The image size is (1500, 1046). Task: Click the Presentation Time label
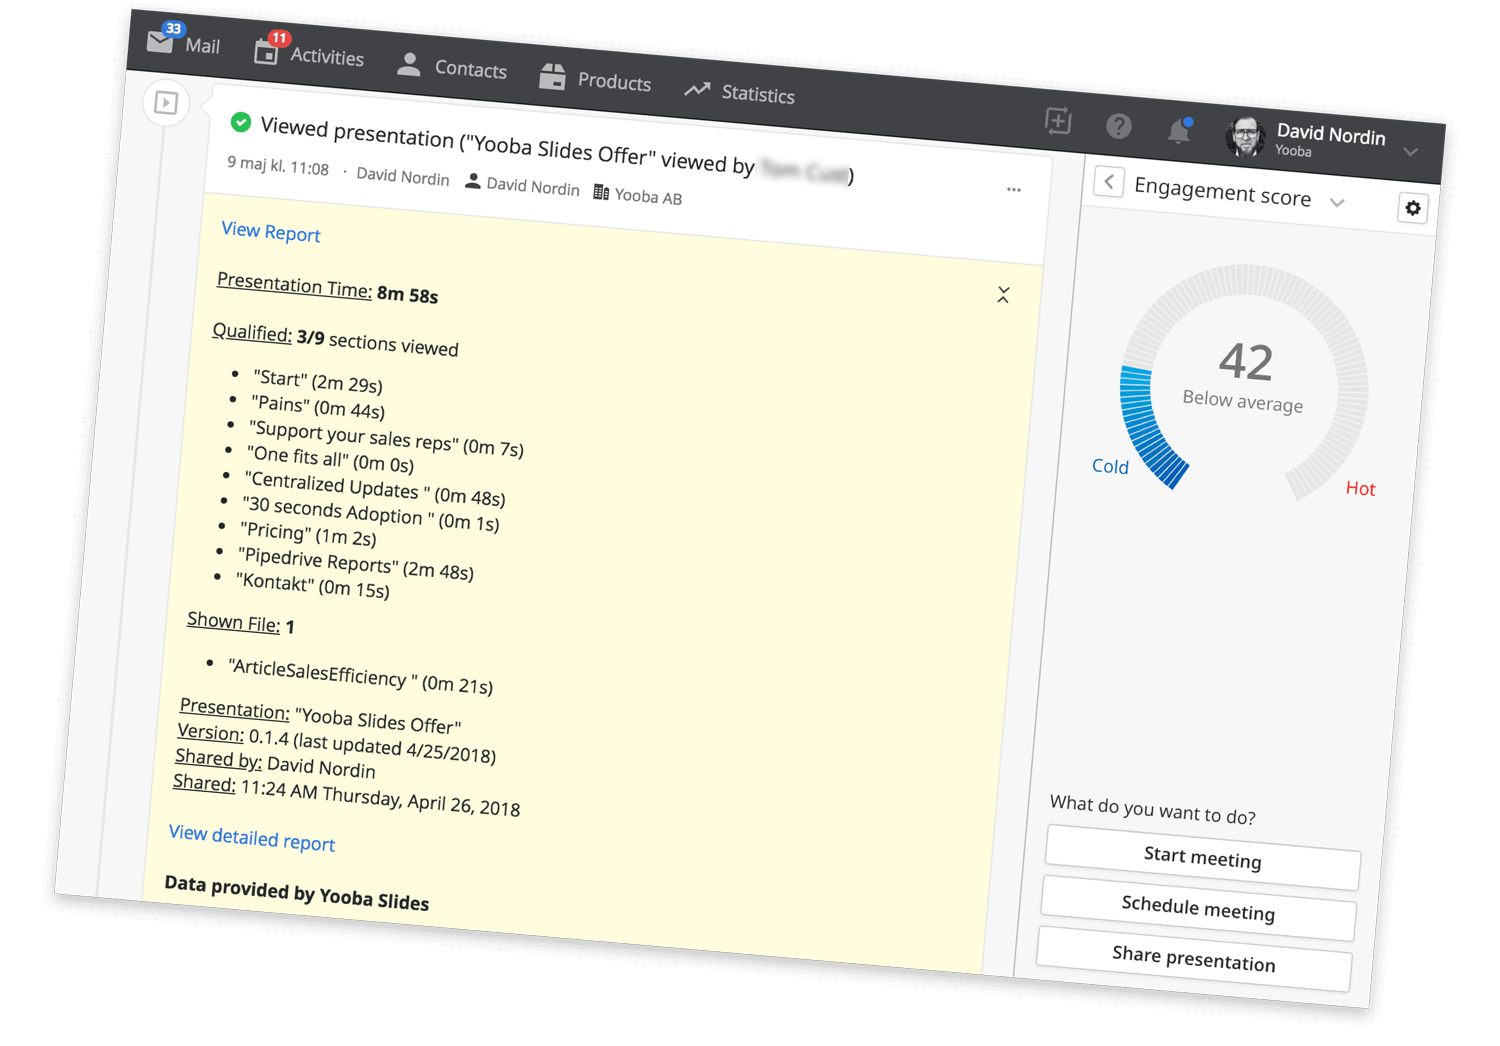[x=294, y=285]
